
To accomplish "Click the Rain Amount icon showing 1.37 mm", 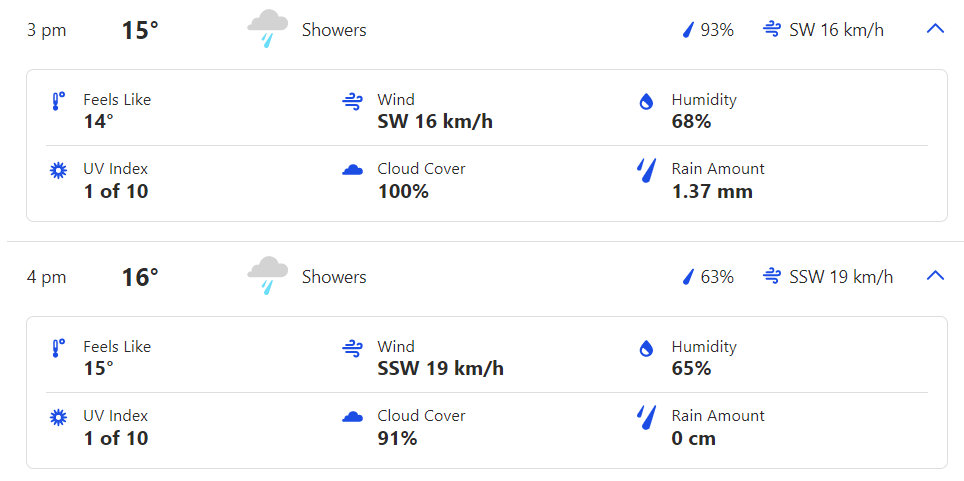I will [646, 170].
